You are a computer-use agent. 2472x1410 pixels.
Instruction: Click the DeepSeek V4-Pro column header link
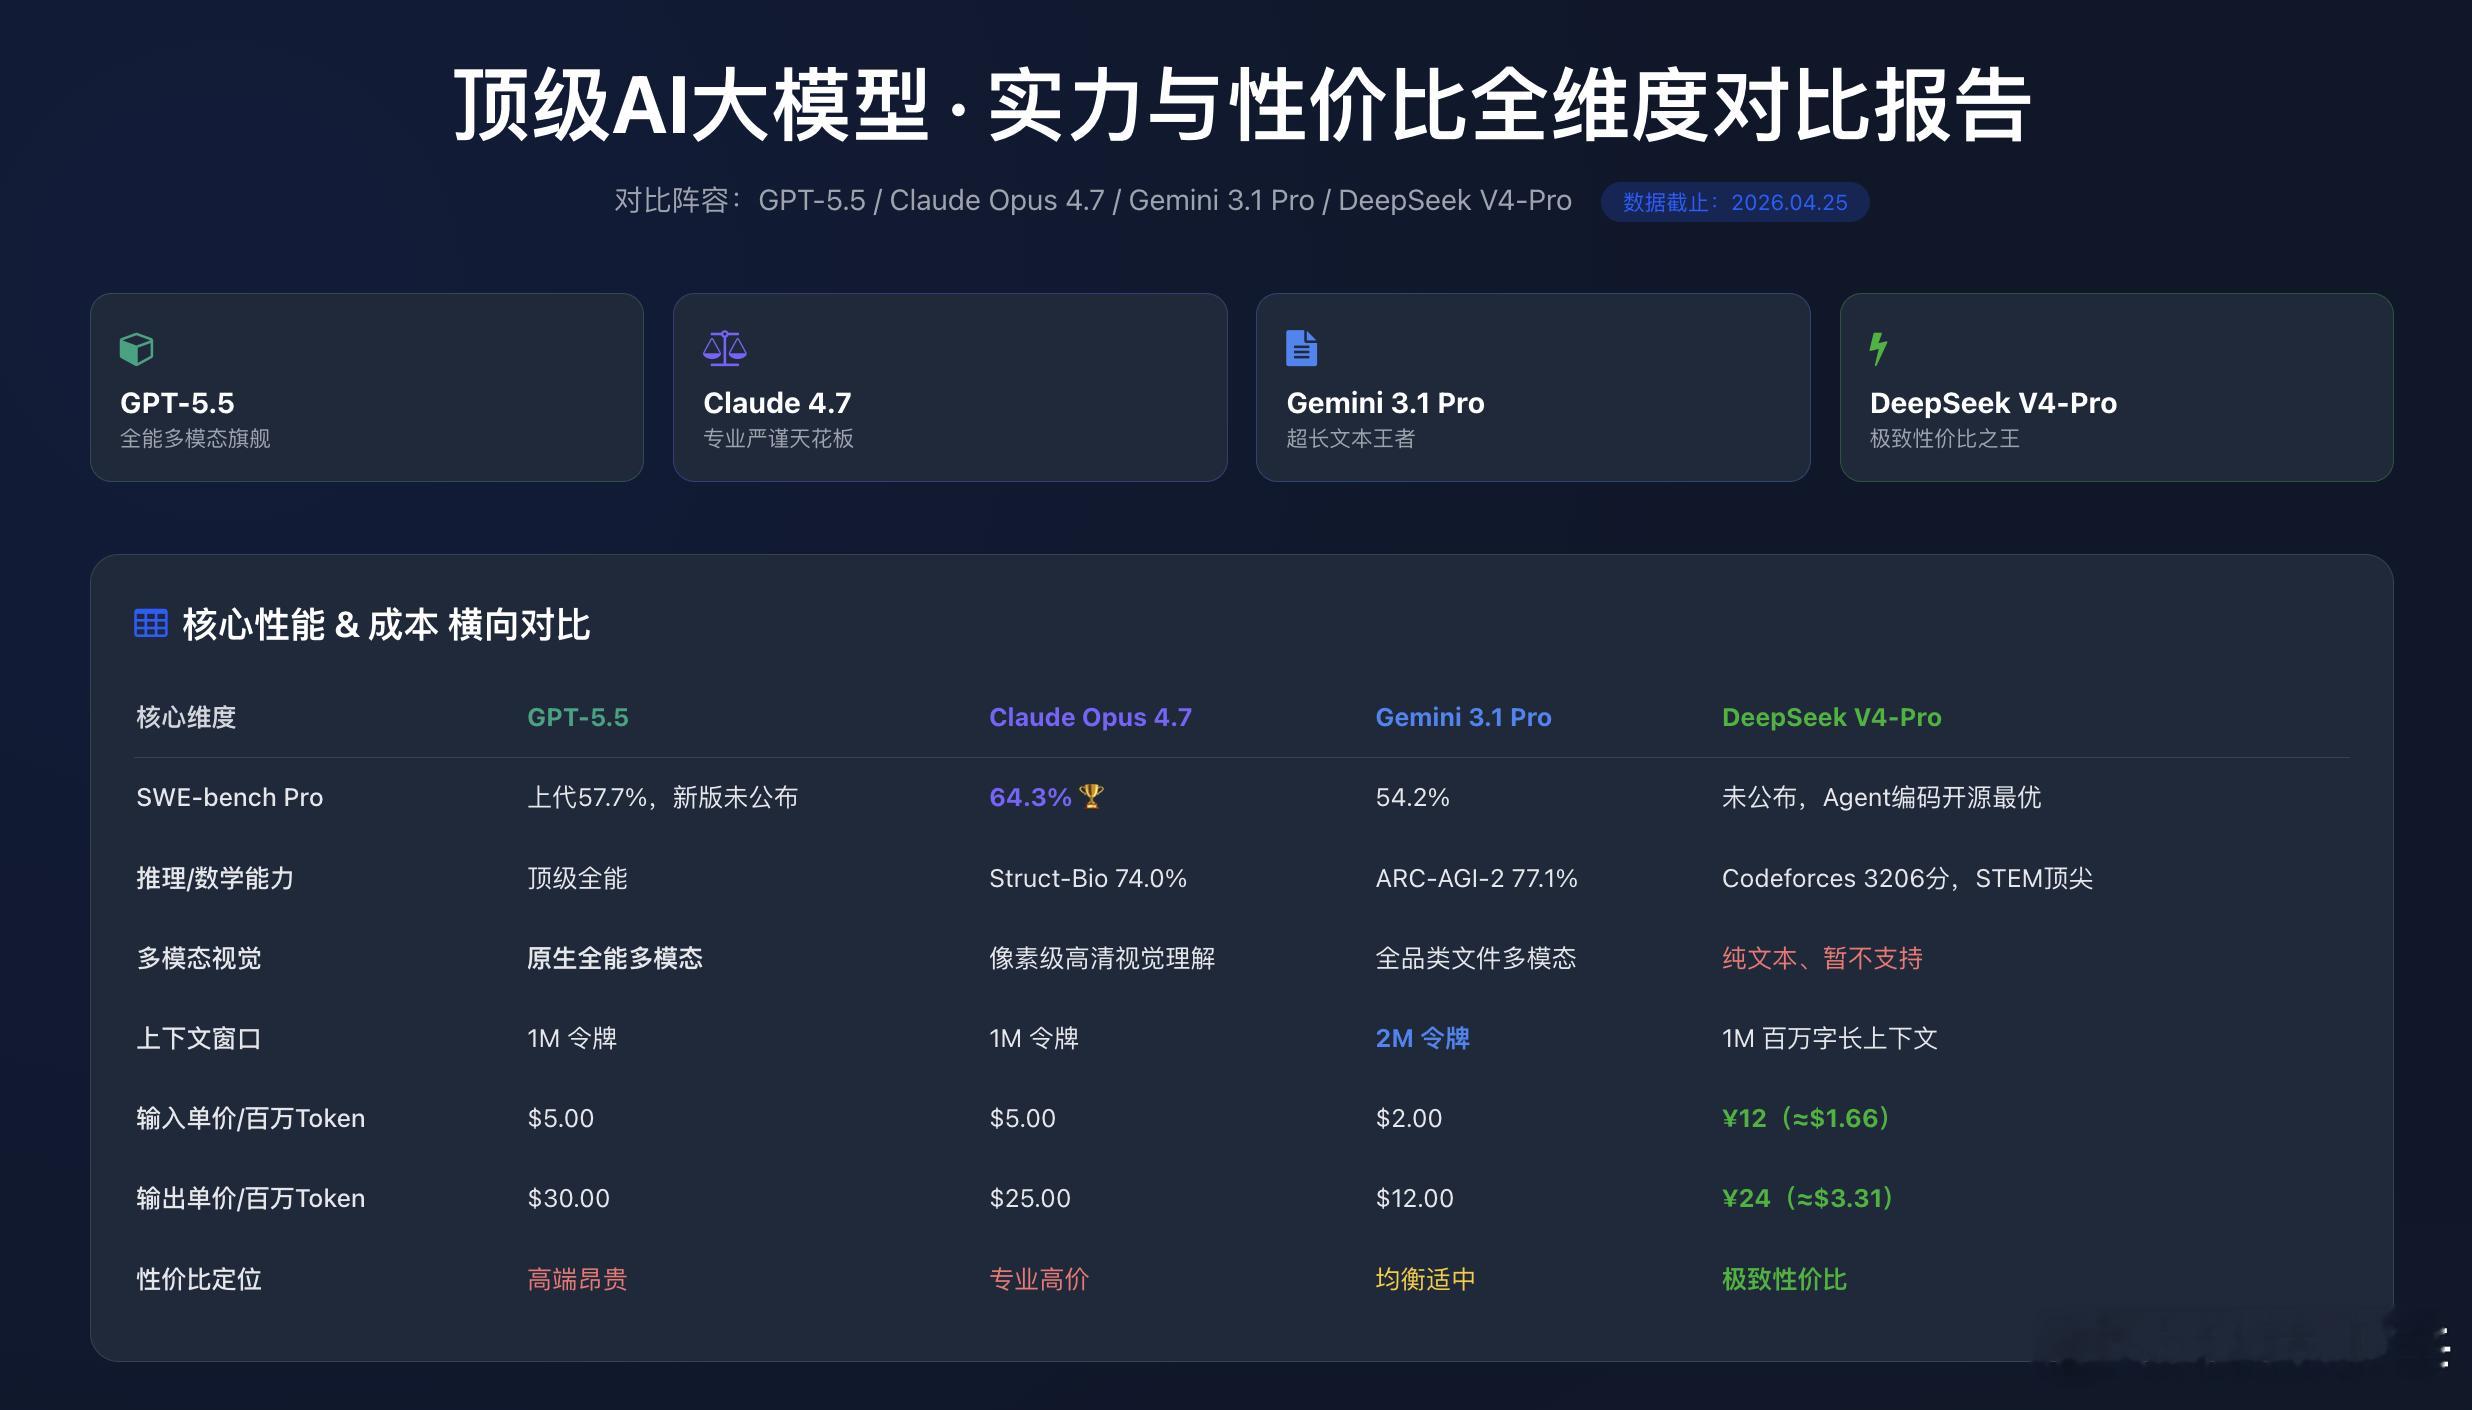point(1831,717)
